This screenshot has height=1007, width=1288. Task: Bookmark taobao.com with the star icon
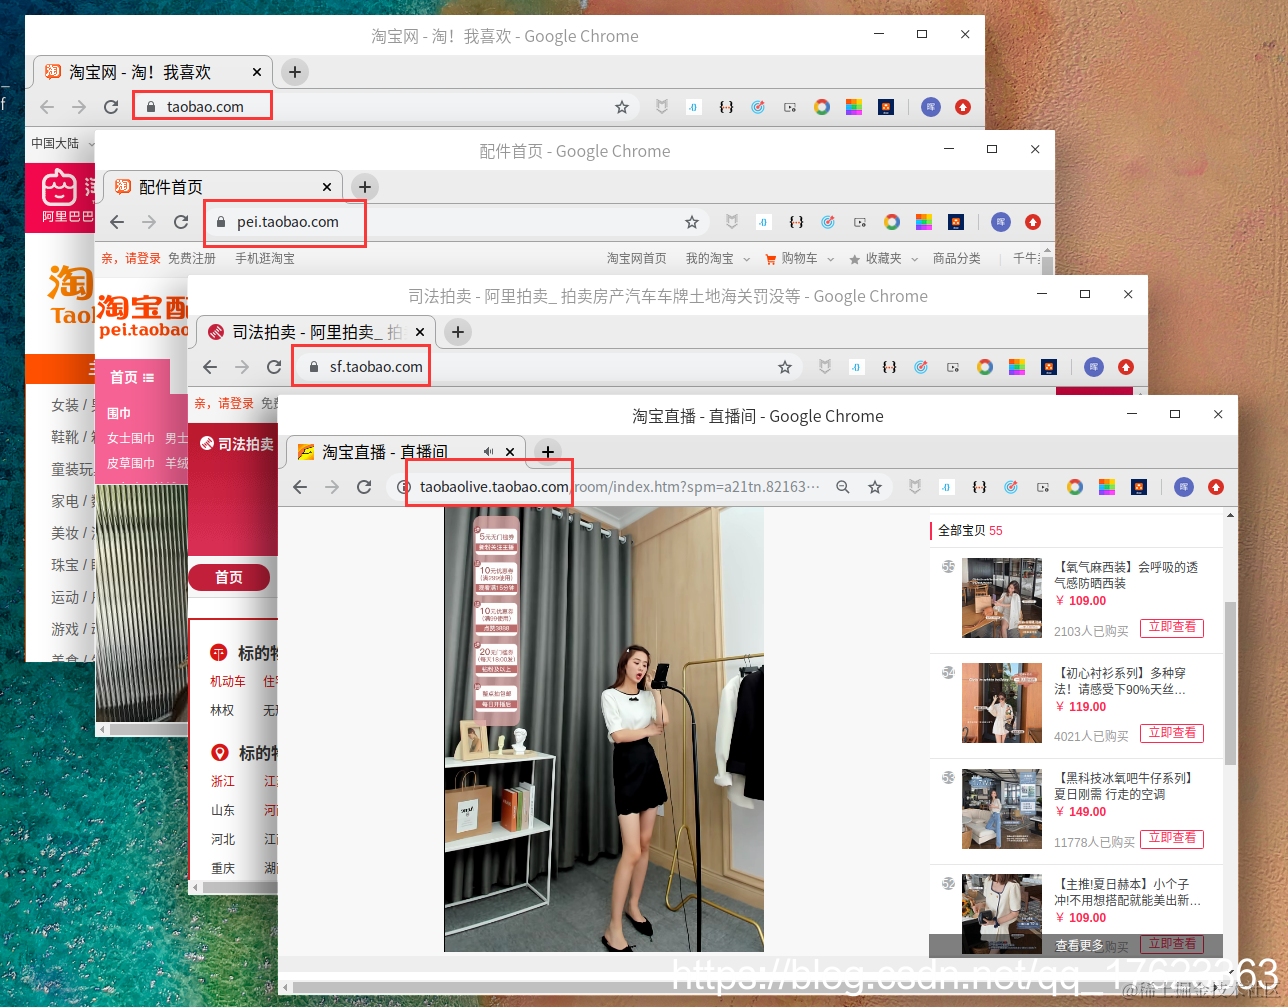click(x=622, y=107)
